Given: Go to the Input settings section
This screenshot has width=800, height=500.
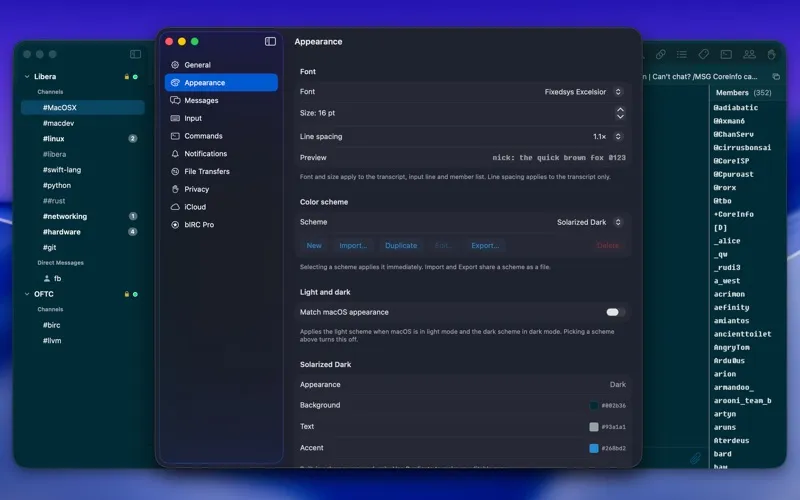Looking at the screenshot, I should (221, 118).
